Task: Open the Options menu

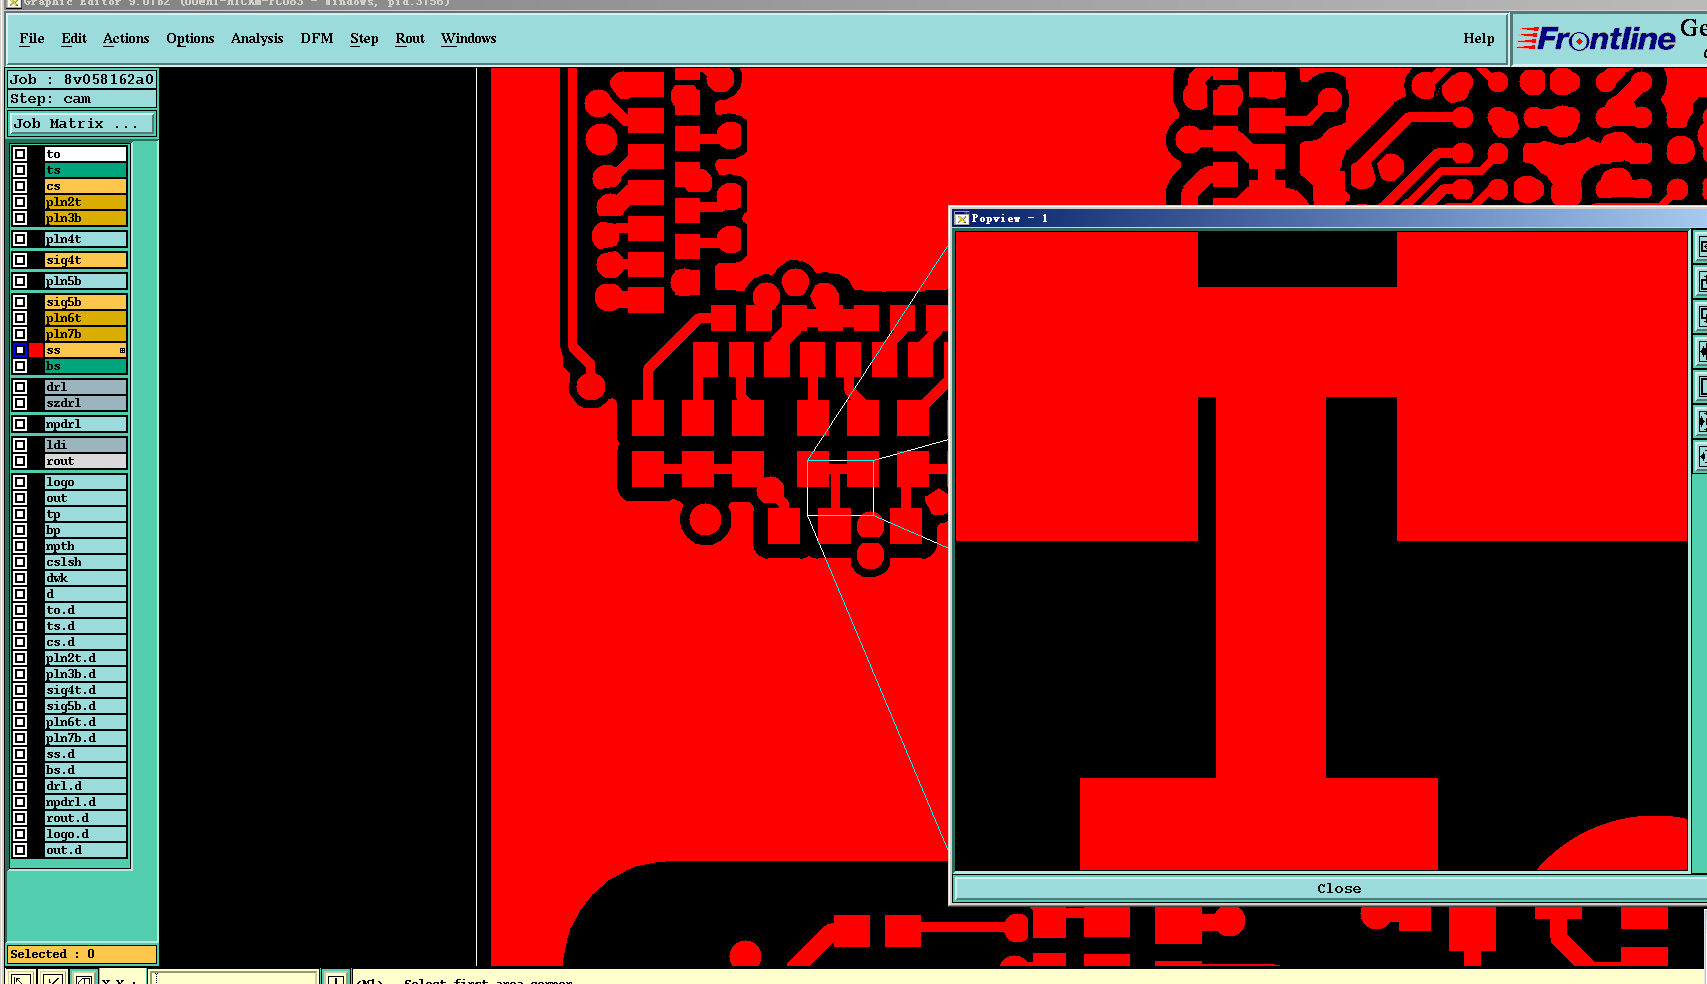Action: (x=190, y=39)
